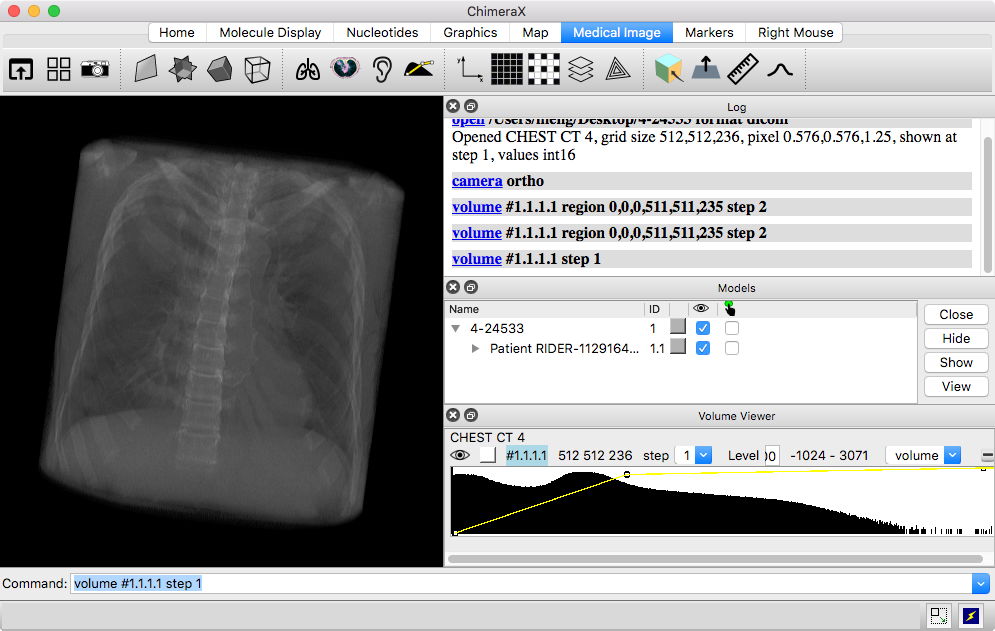Enable the selection checkbox for Patient RIDER row

click(732, 348)
